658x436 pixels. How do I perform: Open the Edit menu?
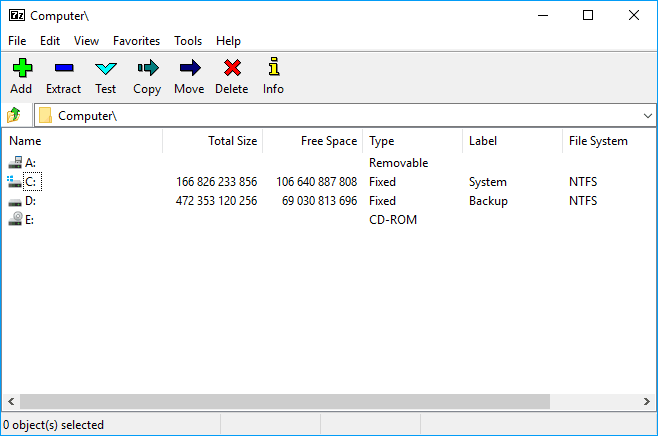pos(50,41)
